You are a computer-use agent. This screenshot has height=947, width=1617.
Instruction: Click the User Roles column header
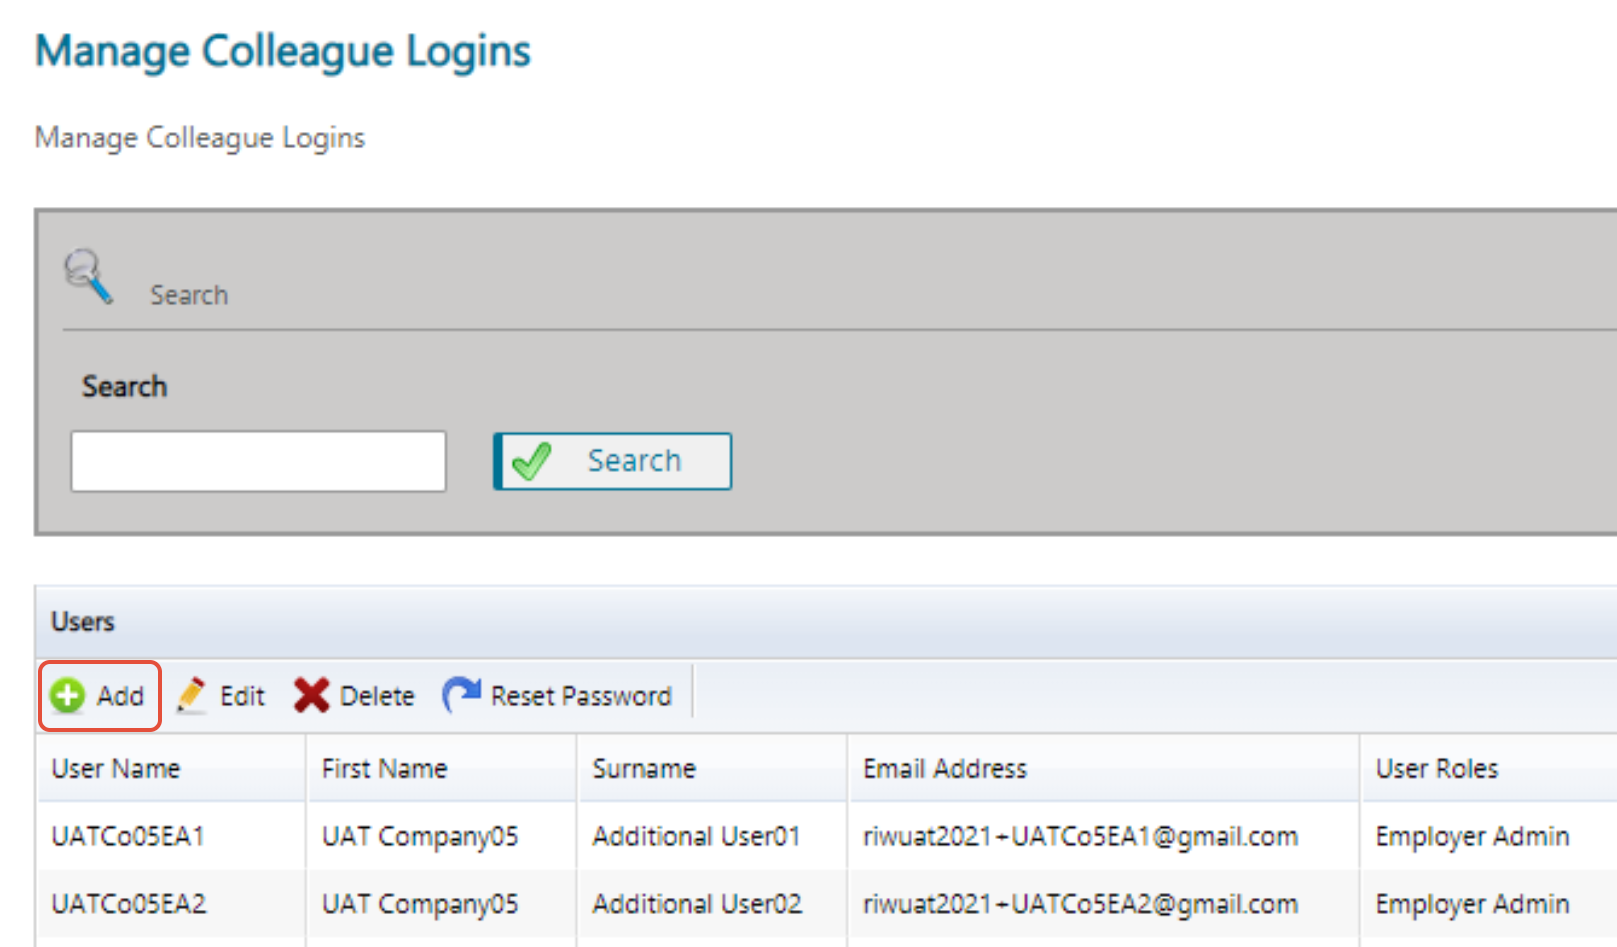[x=1436, y=768]
